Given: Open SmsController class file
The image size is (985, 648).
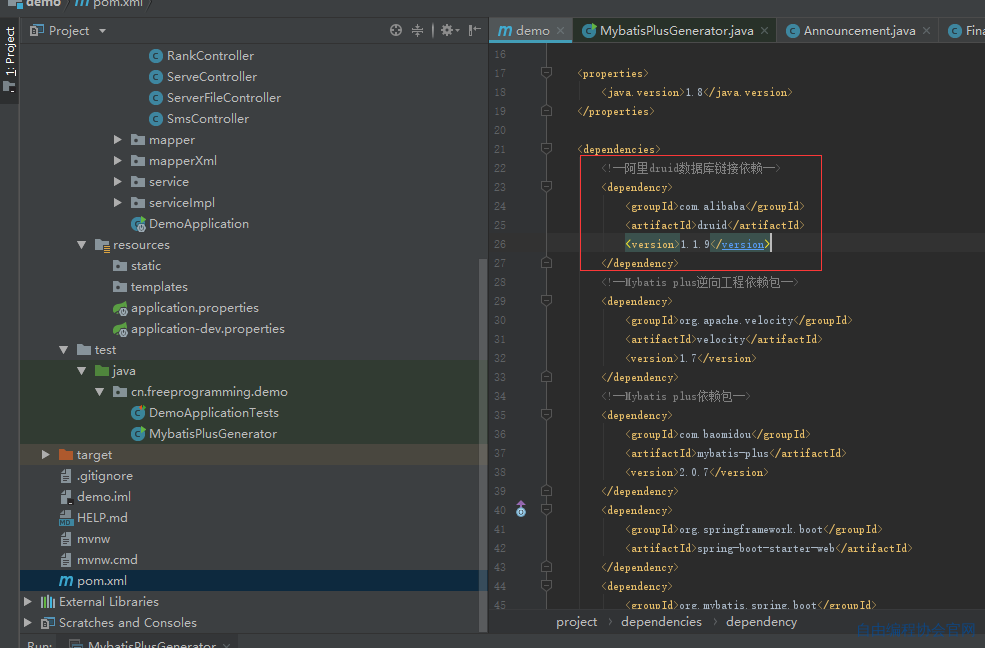Looking at the screenshot, I should (207, 119).
